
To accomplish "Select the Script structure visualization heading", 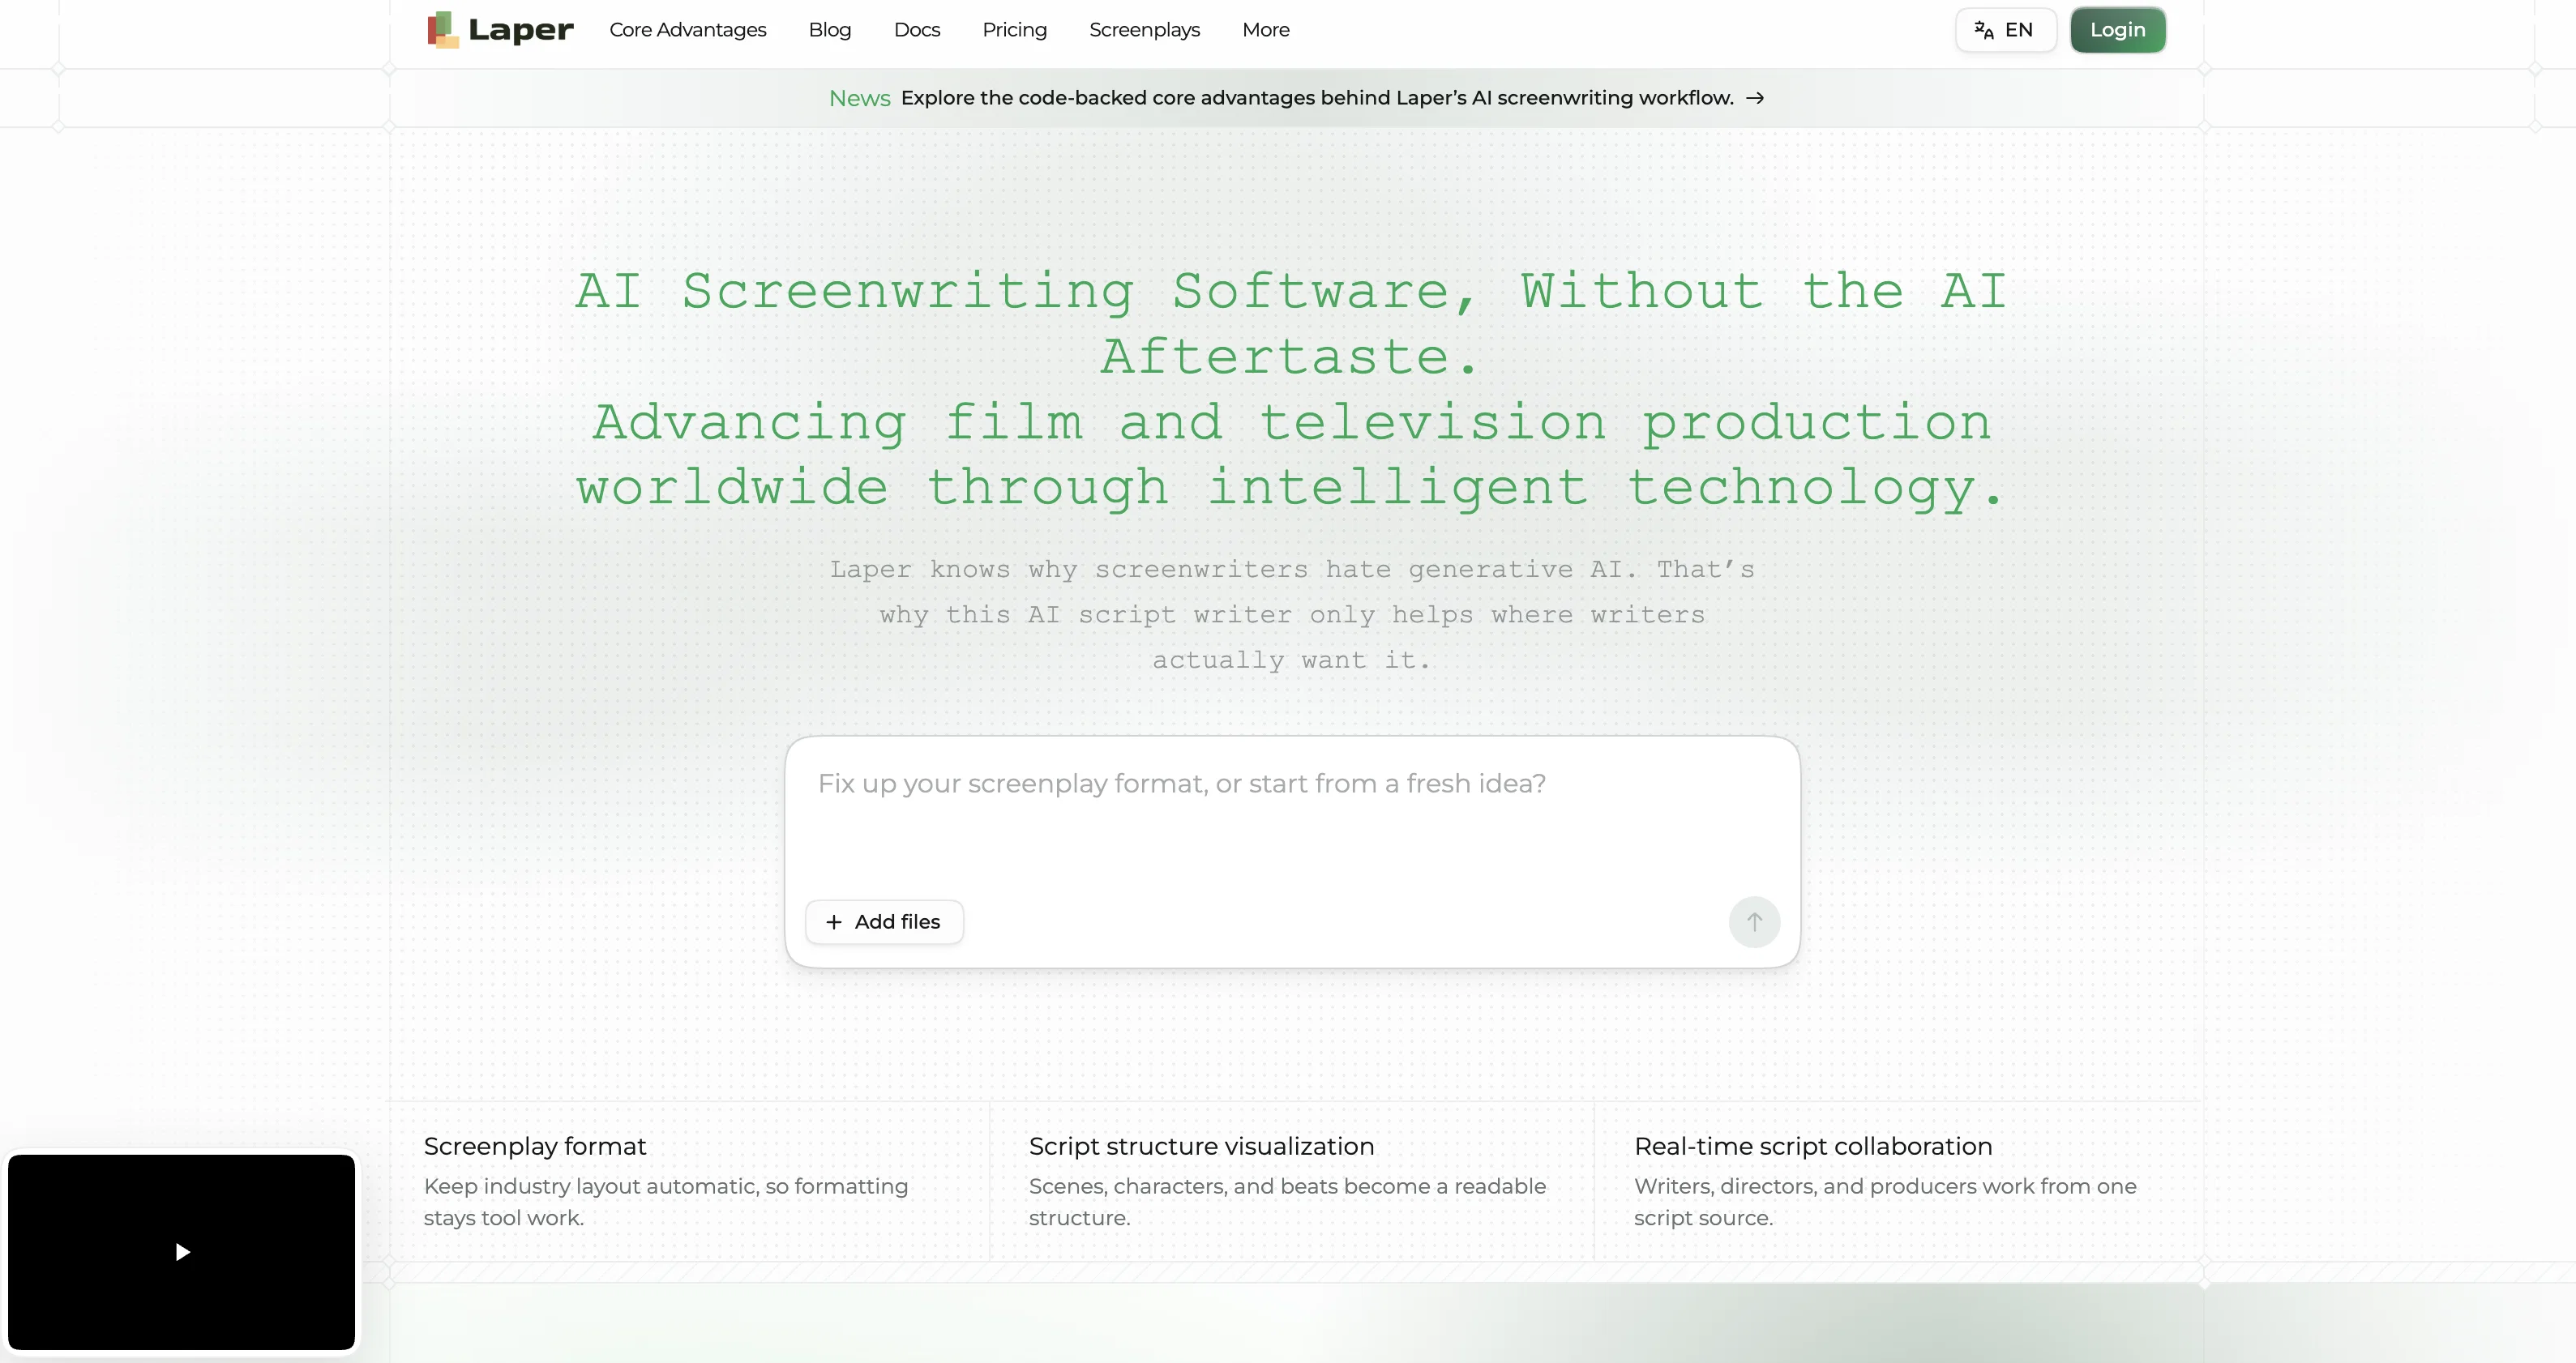I will click(1201, 1146).
